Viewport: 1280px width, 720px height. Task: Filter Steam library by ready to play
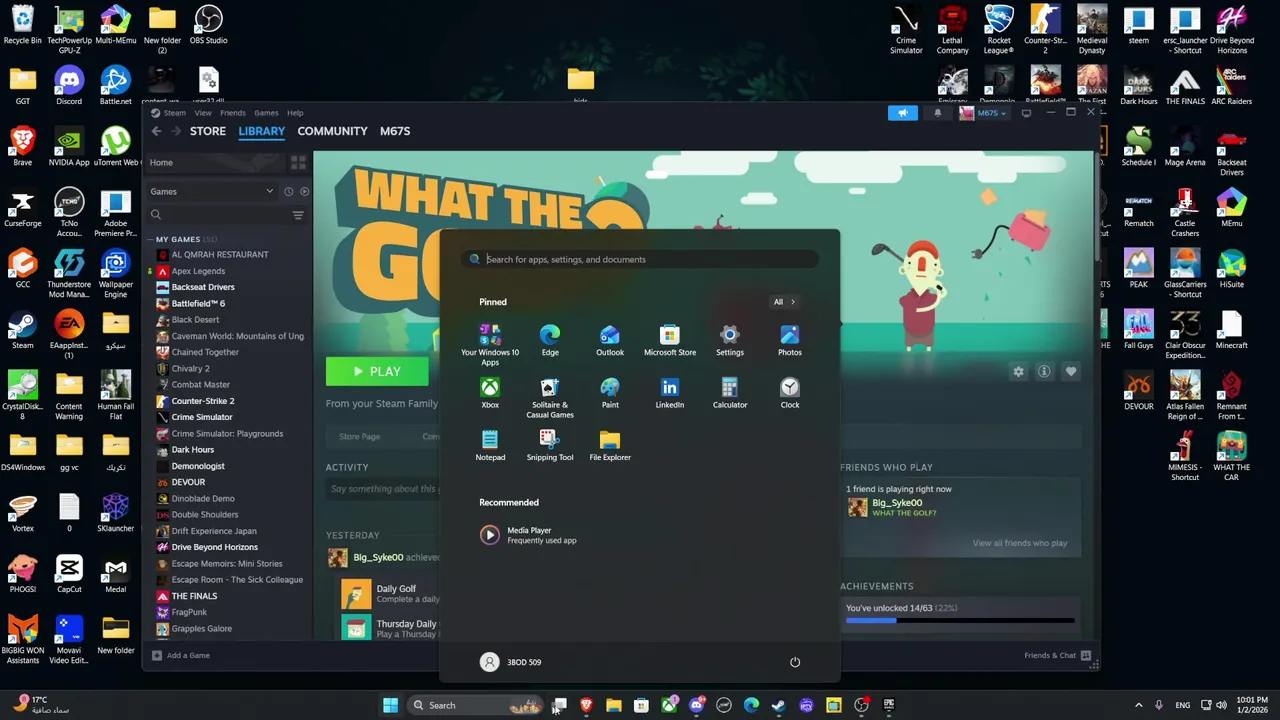tap(304, 191)
